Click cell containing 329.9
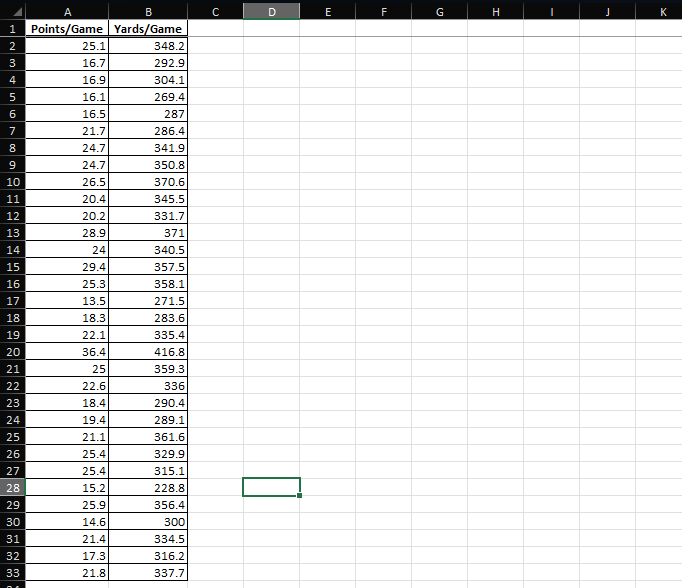 click(148, 454)
